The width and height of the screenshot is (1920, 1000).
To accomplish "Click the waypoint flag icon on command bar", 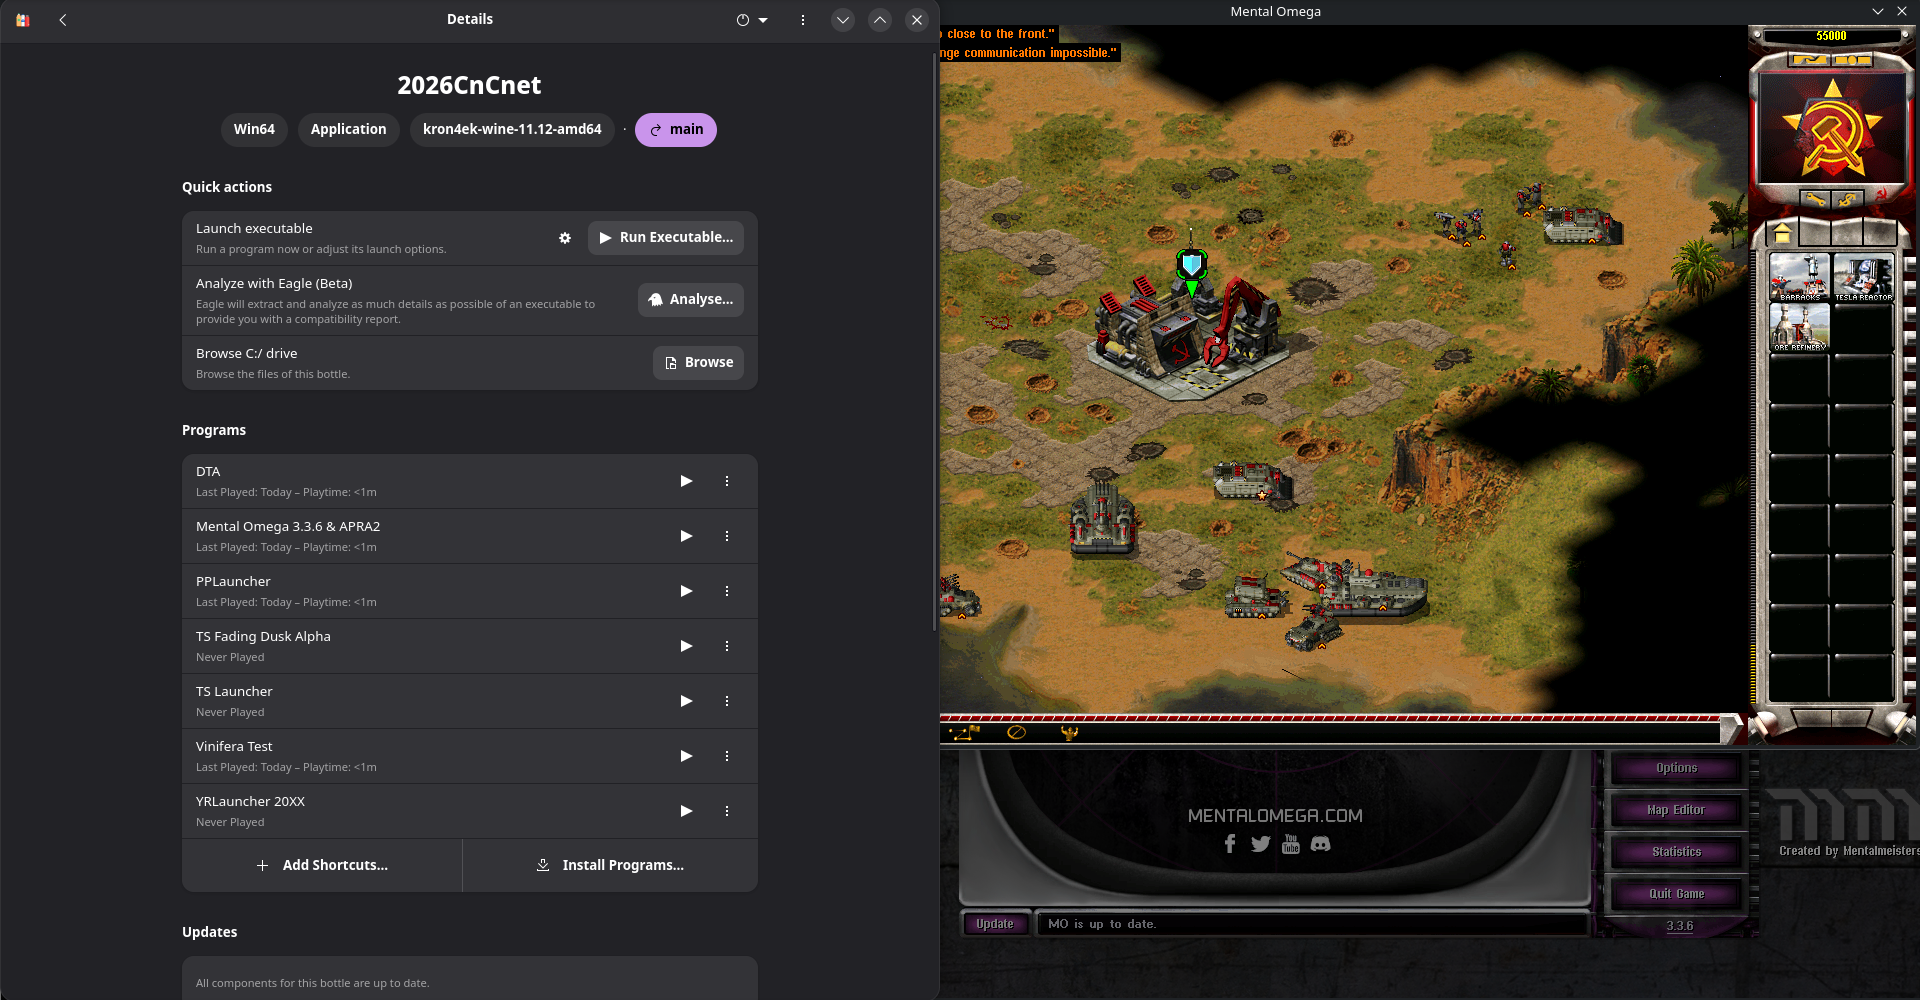I will [965, 733].
